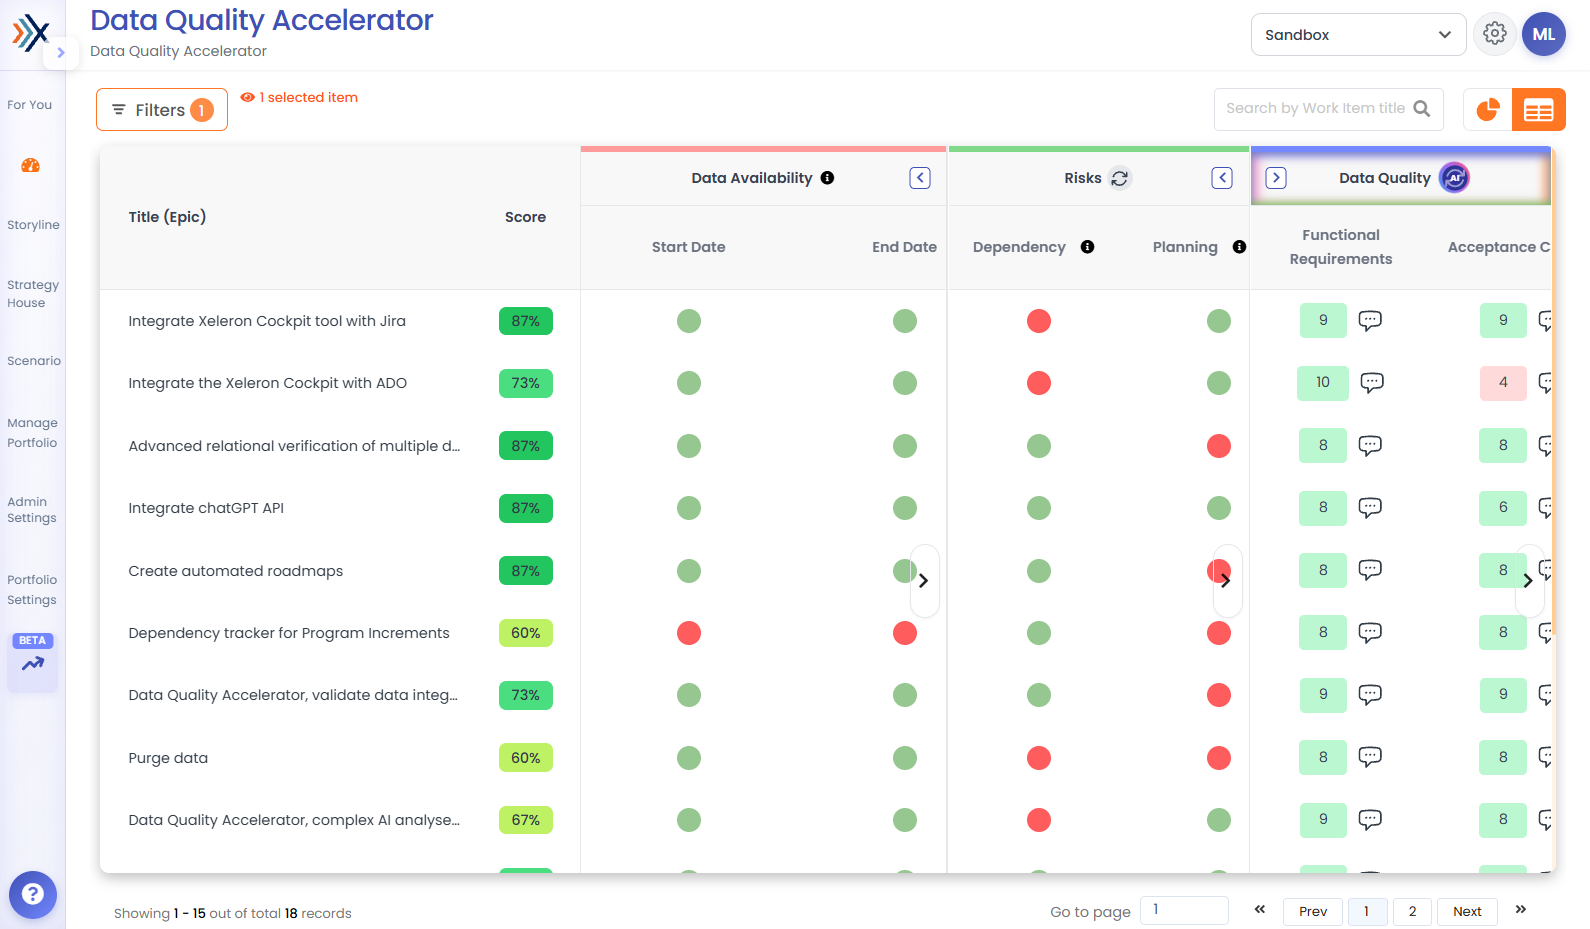Click Acceptance score 4 for ADO row
Viewport: 1590px width, 929px height.
(x=1503, y=382)
